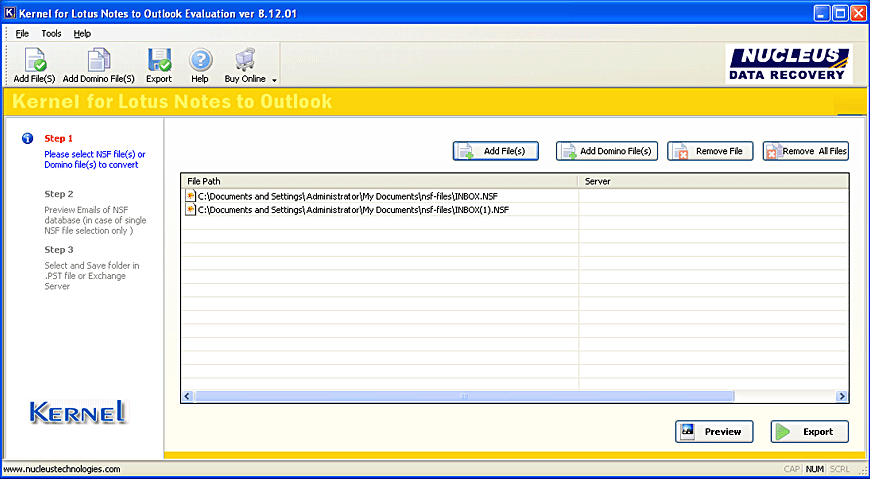Click the green-arrow Export button
Viewport: 870px width, 479px height.
[810, 431]
